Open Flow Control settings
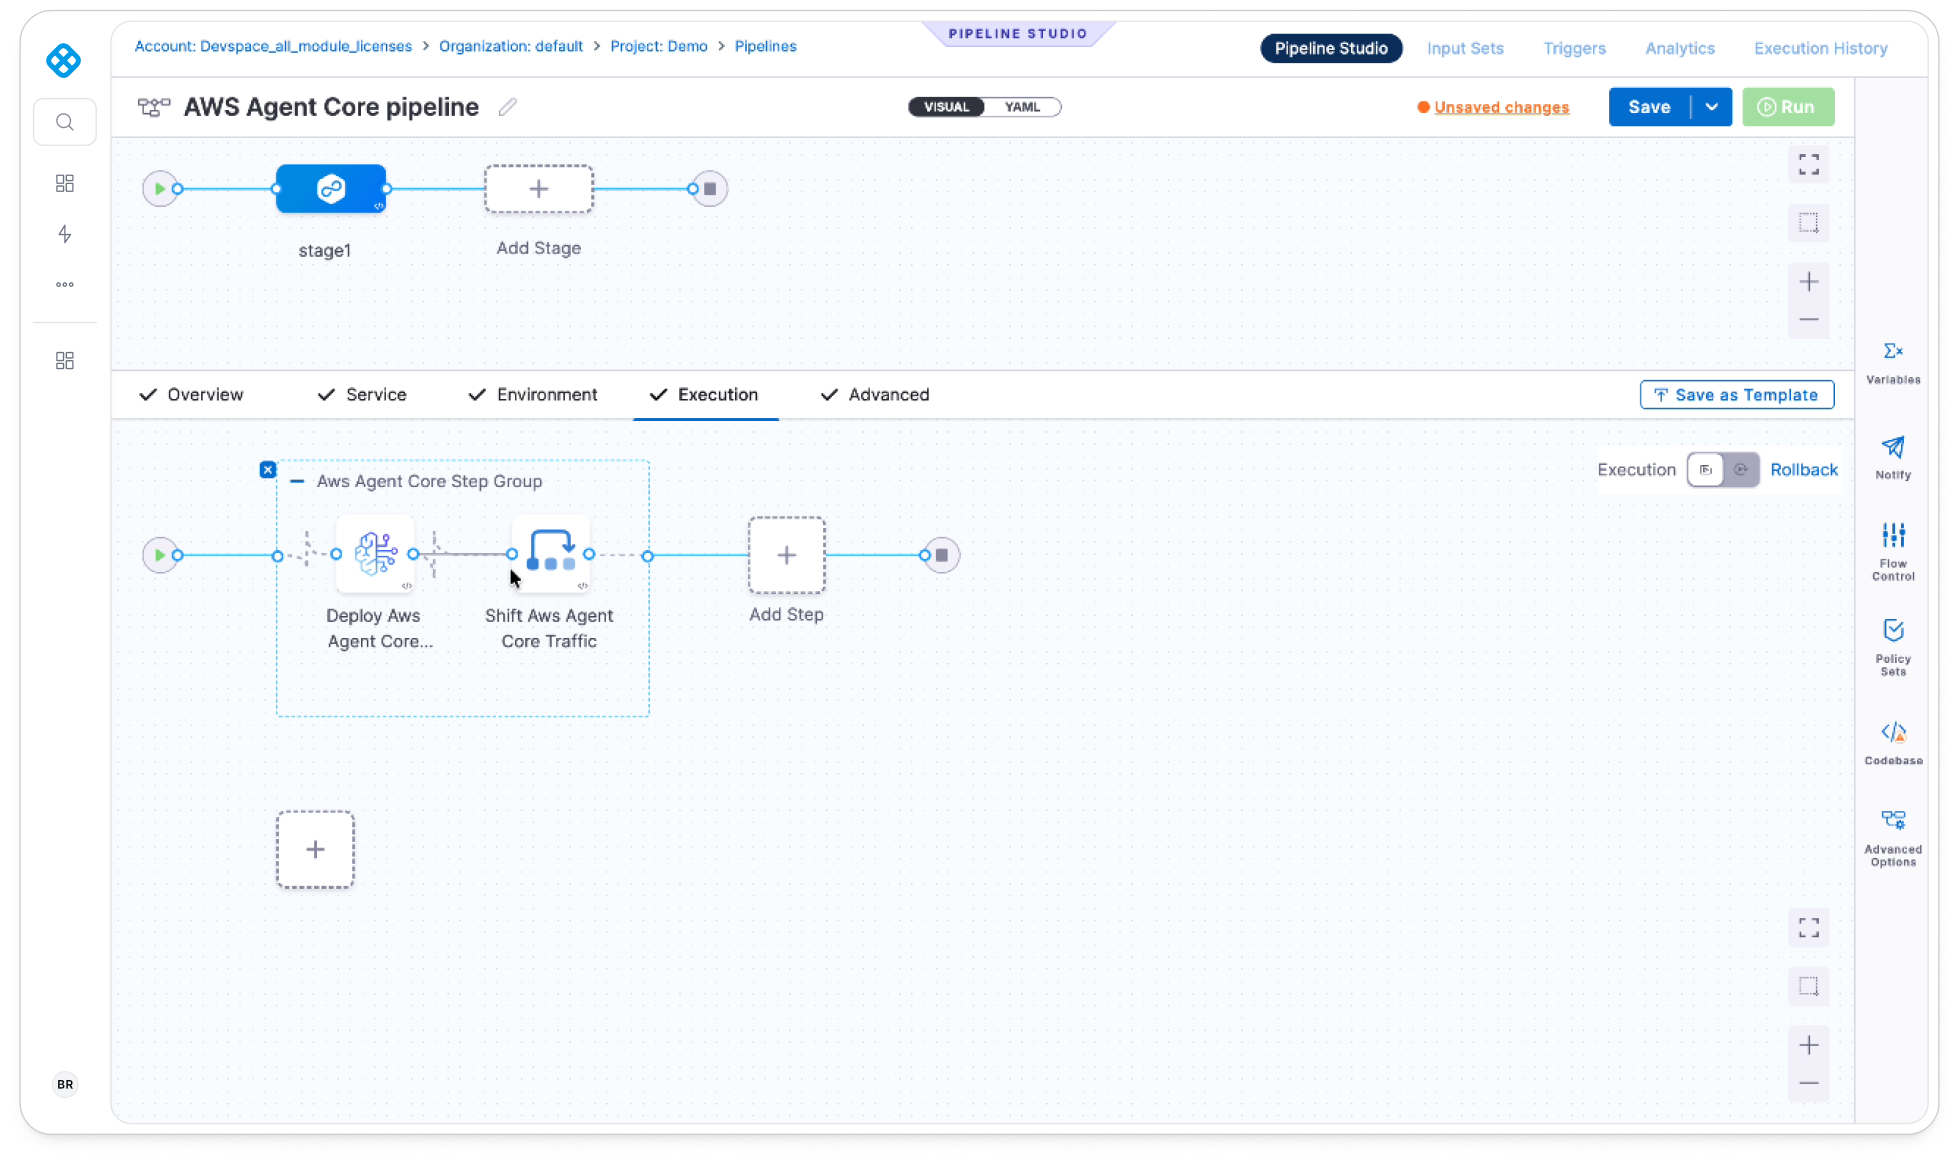1960x1165 pixels. click(x=1893, y=551)
